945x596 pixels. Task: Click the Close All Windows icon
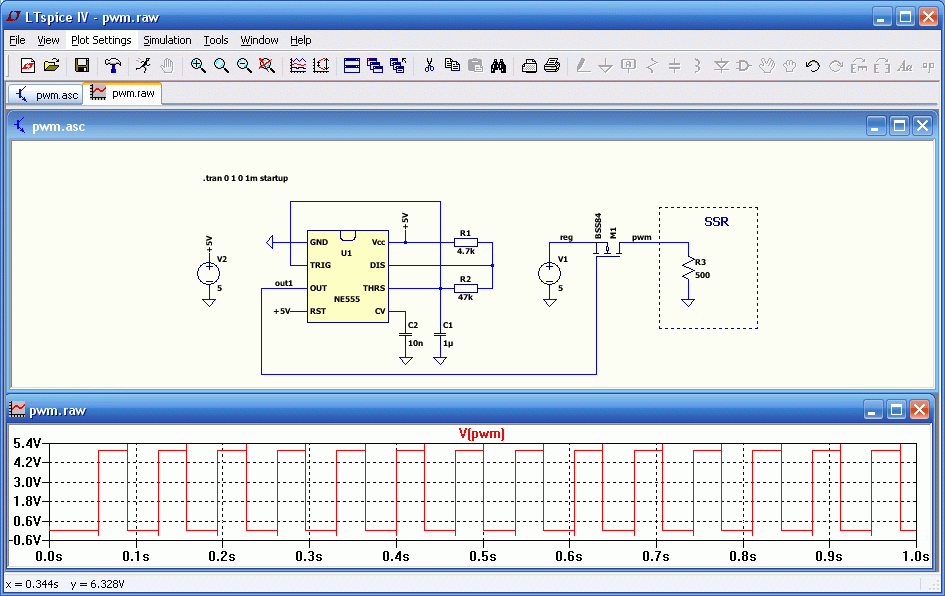(398, 65)
